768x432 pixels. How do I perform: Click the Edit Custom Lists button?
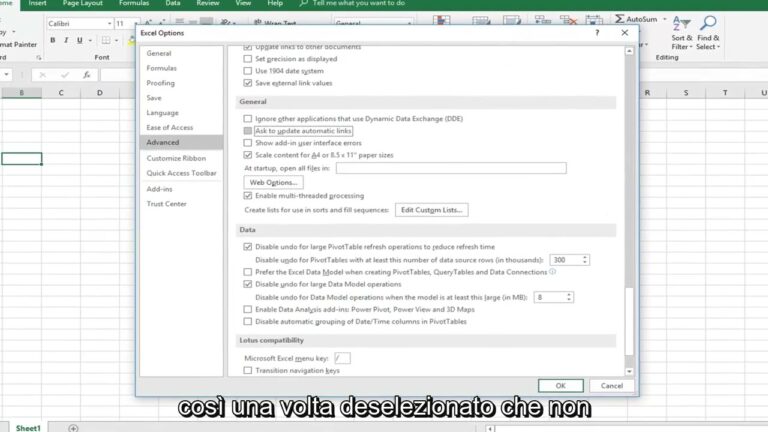coord(432,210)
